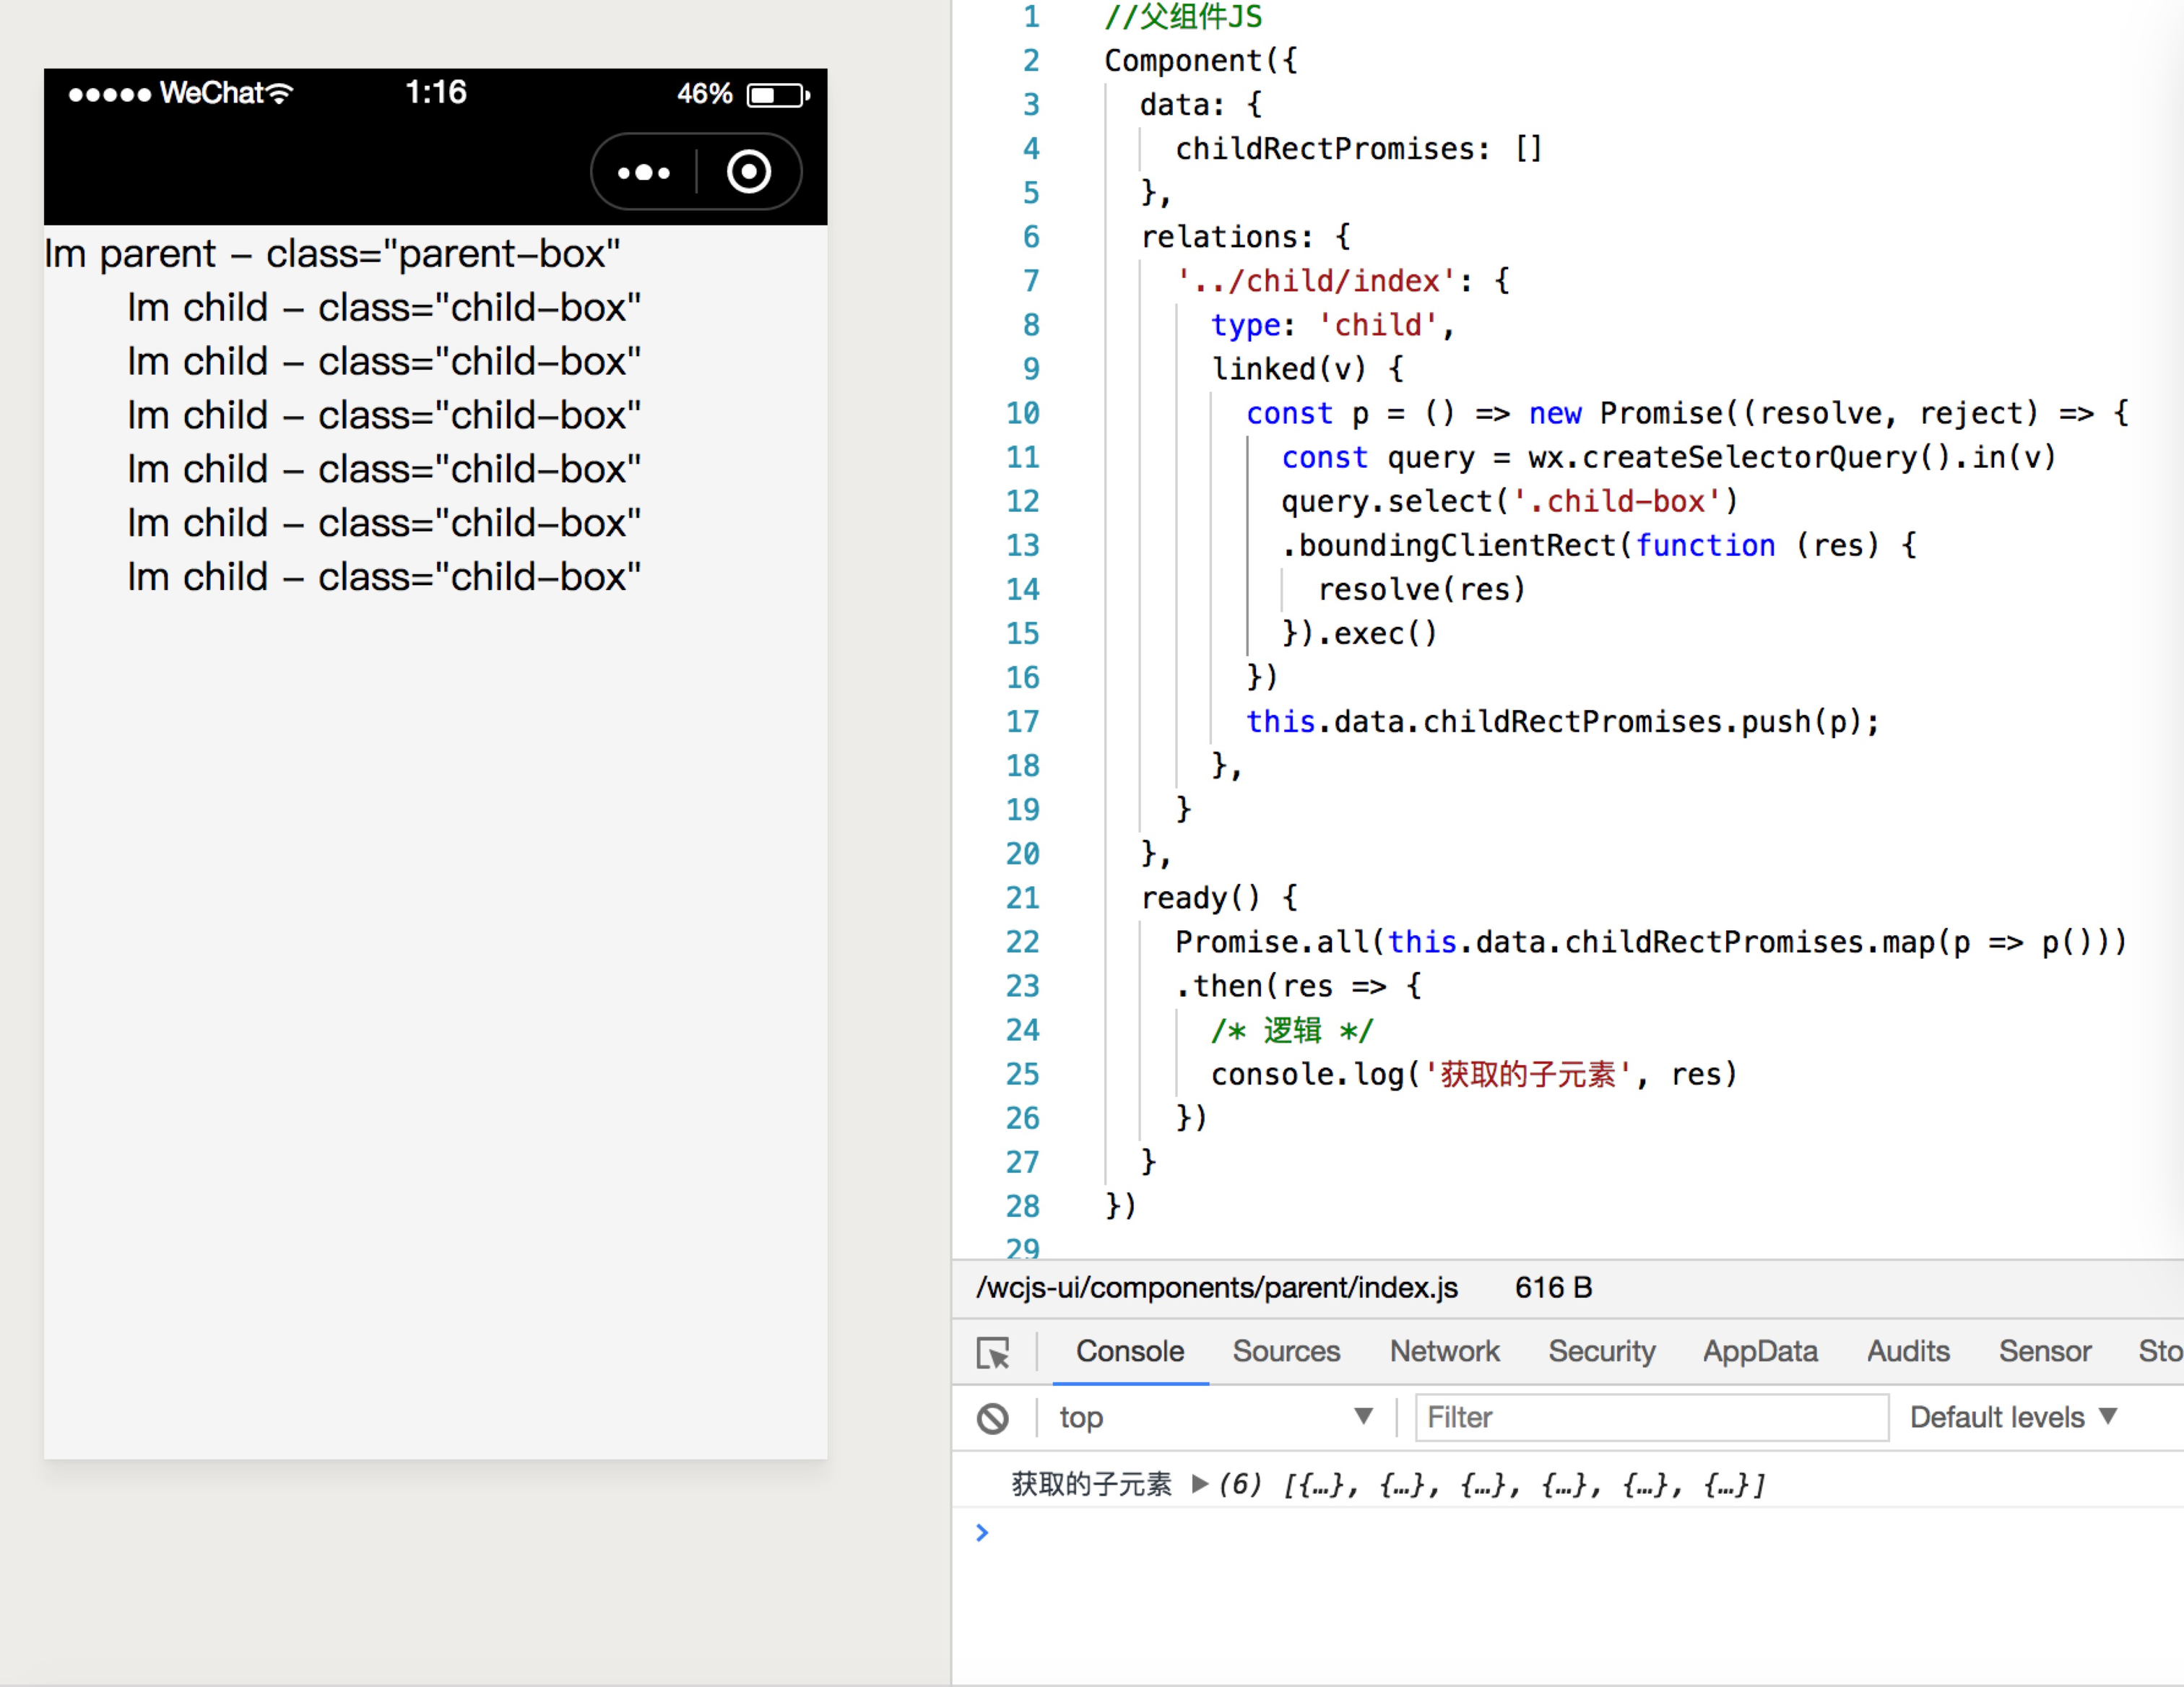Expand the logged array of 6 objects

pos(1200,1484)
